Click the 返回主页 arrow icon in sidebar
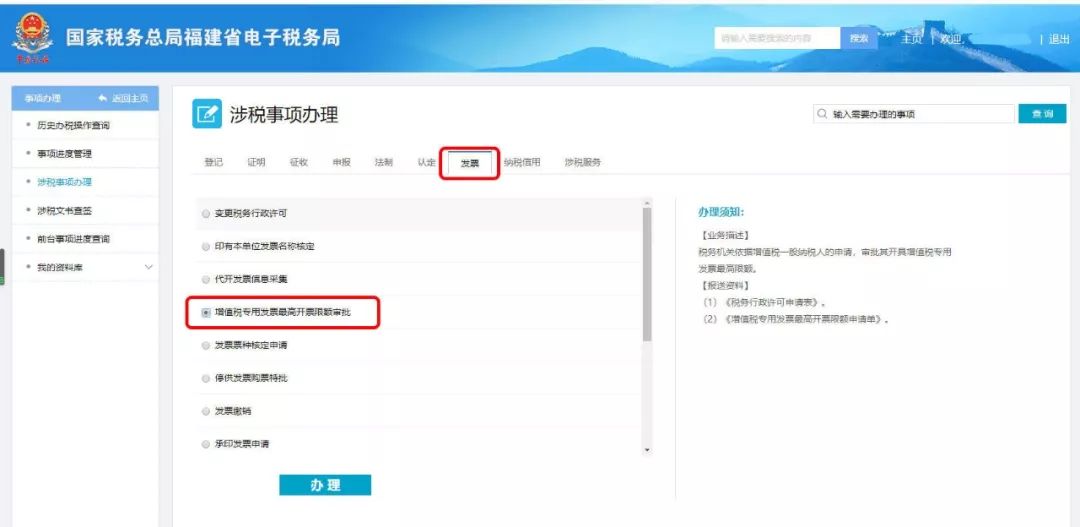Image resolution: width=1080 pixels, height=527 pixels. (x=103, y=98)
